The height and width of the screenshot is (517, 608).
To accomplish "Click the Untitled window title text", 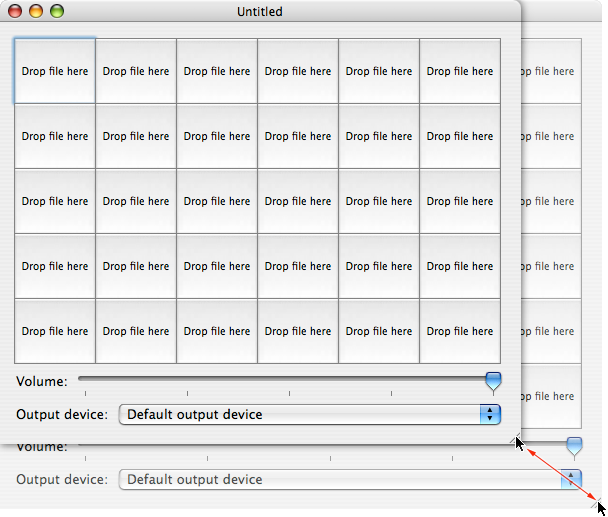I will tap(260, 12).
